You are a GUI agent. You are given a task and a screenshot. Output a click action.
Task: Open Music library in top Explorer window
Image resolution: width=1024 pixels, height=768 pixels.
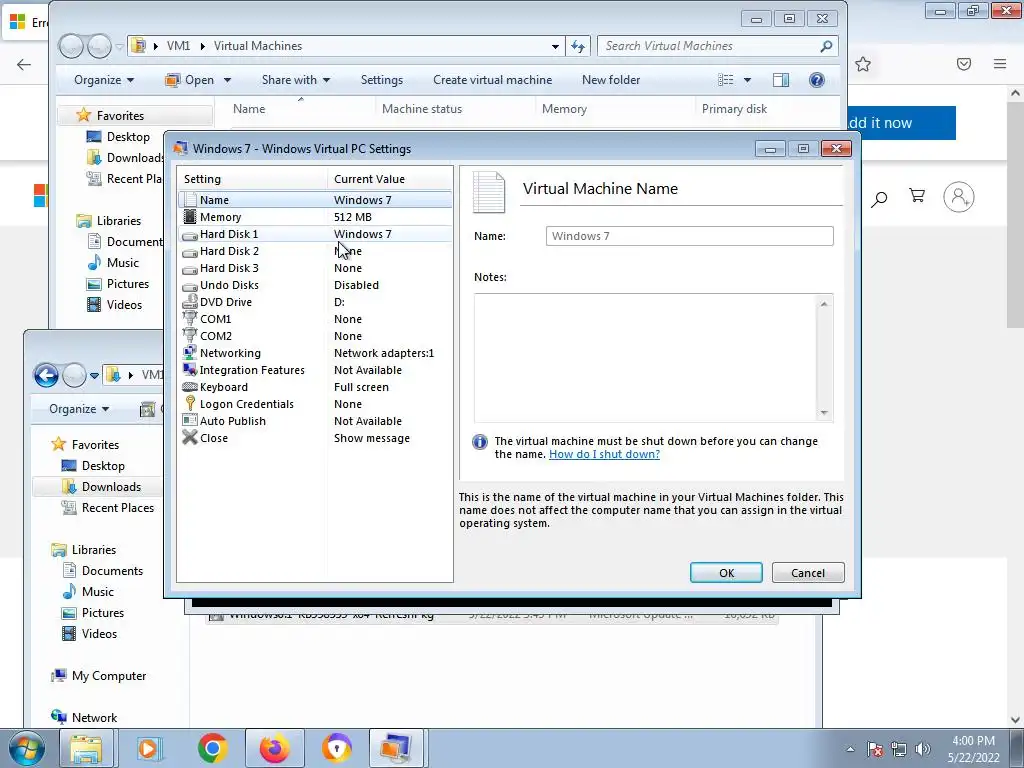[x=114, y=263]
